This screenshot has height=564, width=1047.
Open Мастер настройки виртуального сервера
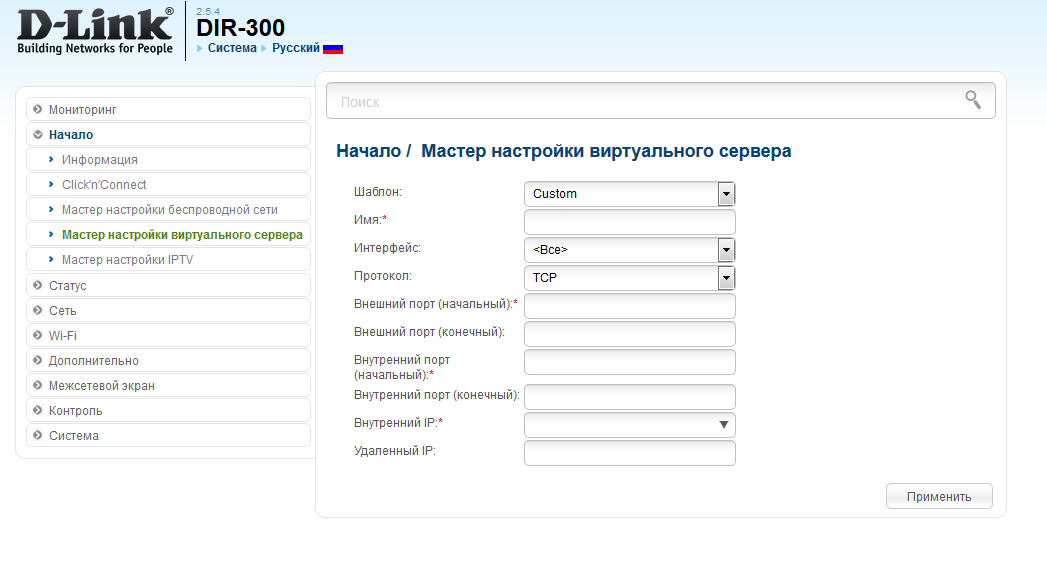168,235
